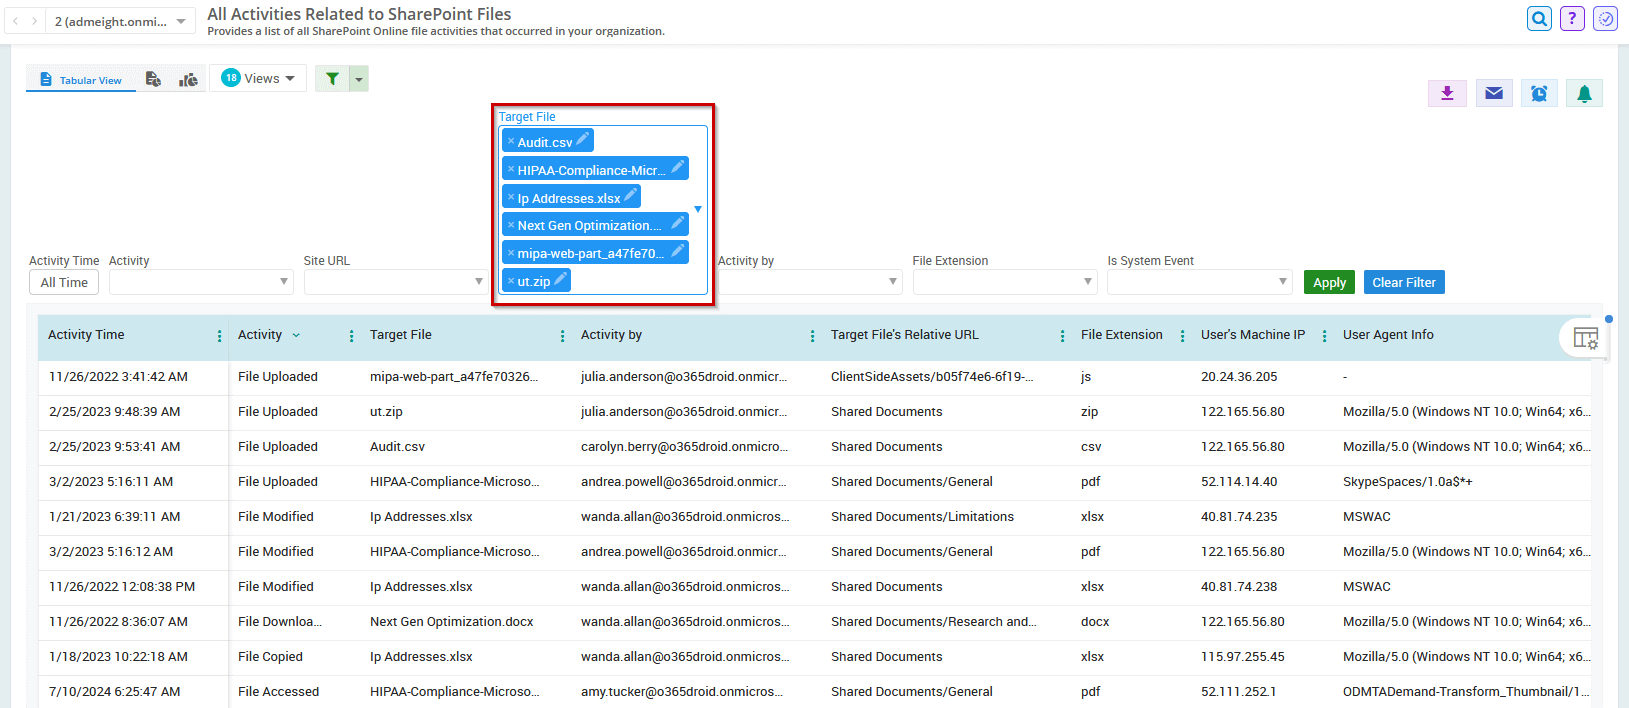Remove the Audit.csv filter chip
The width and height of the screenshot is (1629, 708).
[x=511, y=141]
